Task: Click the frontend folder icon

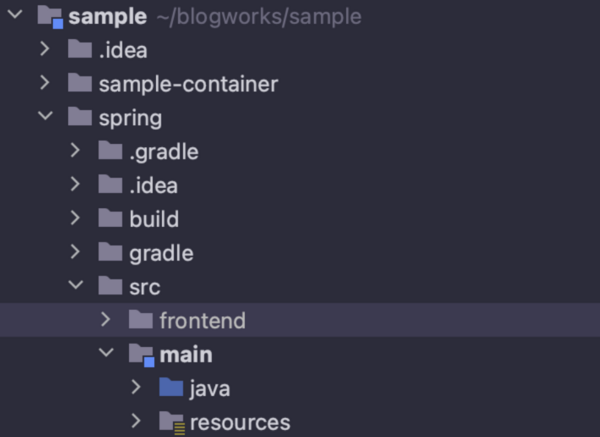Action: tap(141, 320)
